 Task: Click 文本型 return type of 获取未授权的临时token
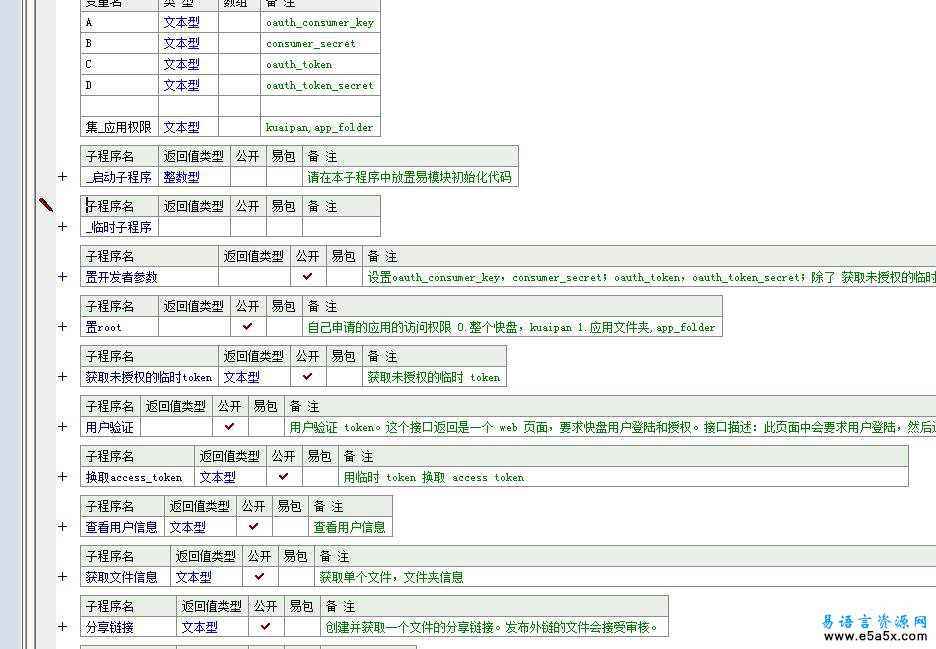(242, 377)
